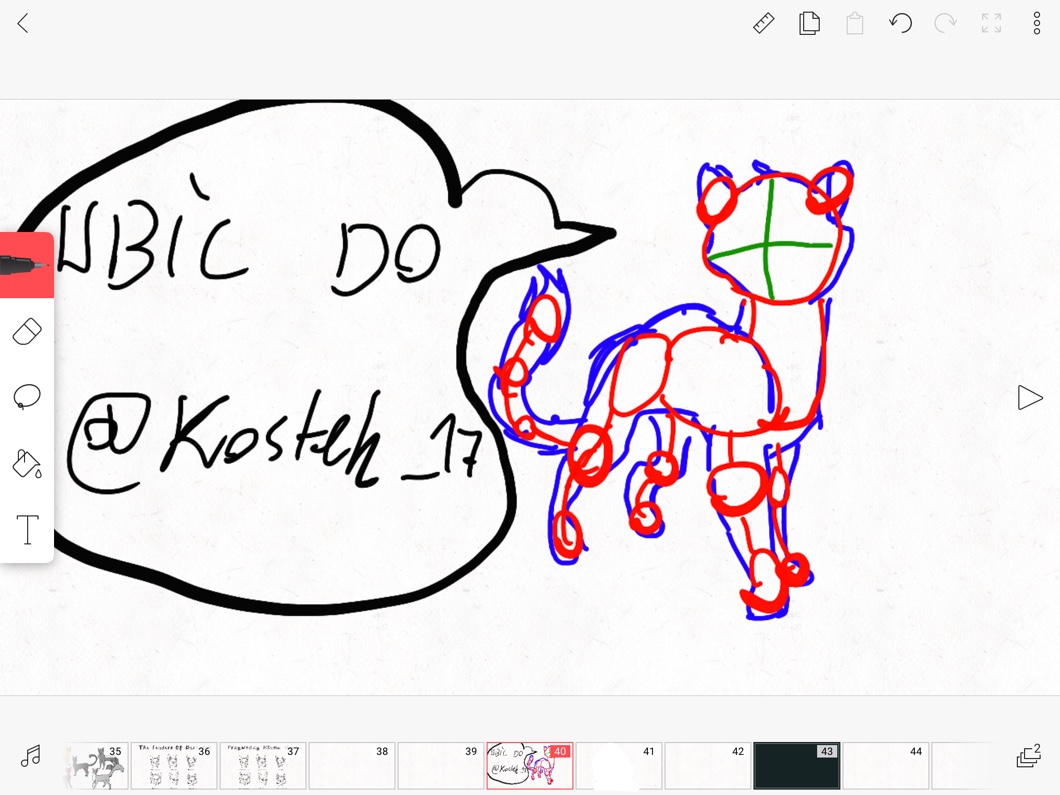Select frame 43 dark thumbnail

point(796,766)
